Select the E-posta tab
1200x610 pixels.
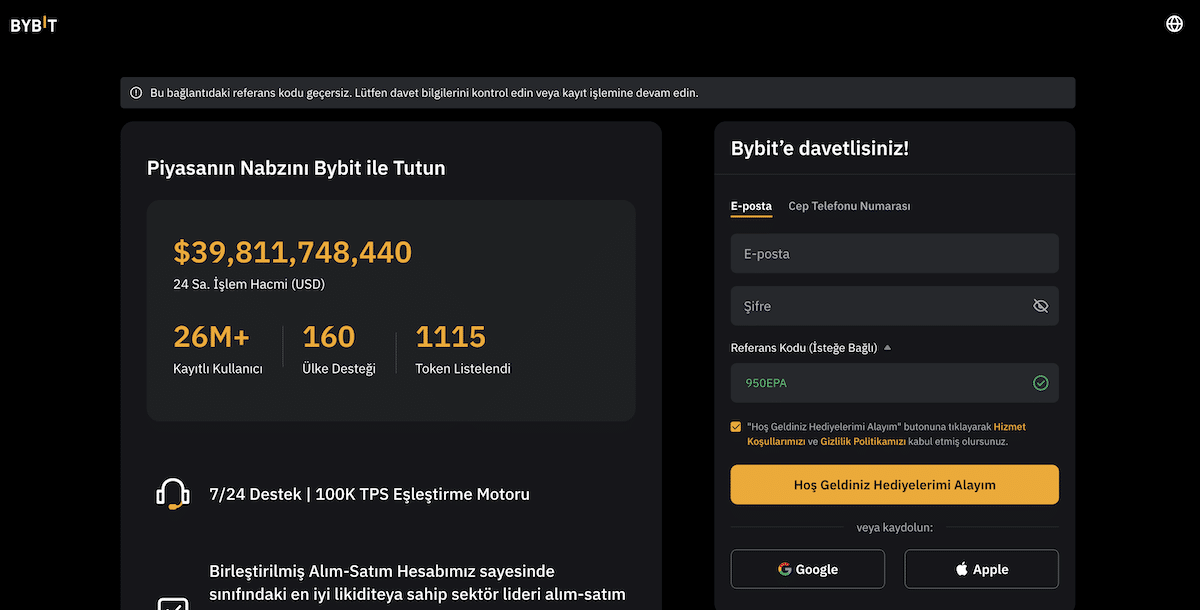[751, 206]
